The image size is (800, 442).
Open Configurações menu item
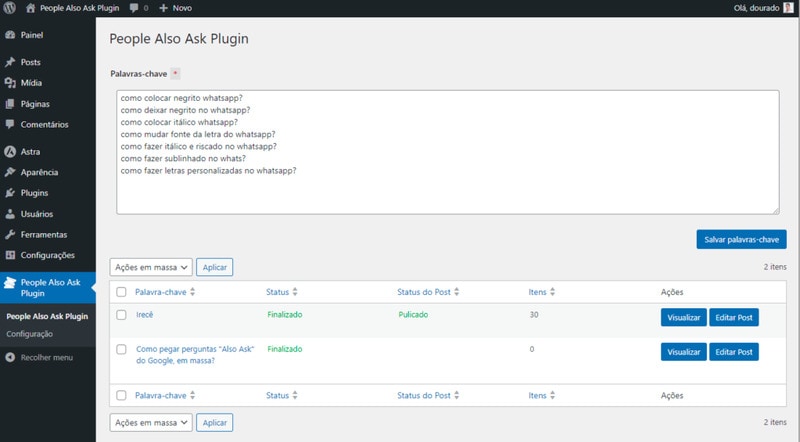pyautogui.click(x=47, y=255)
